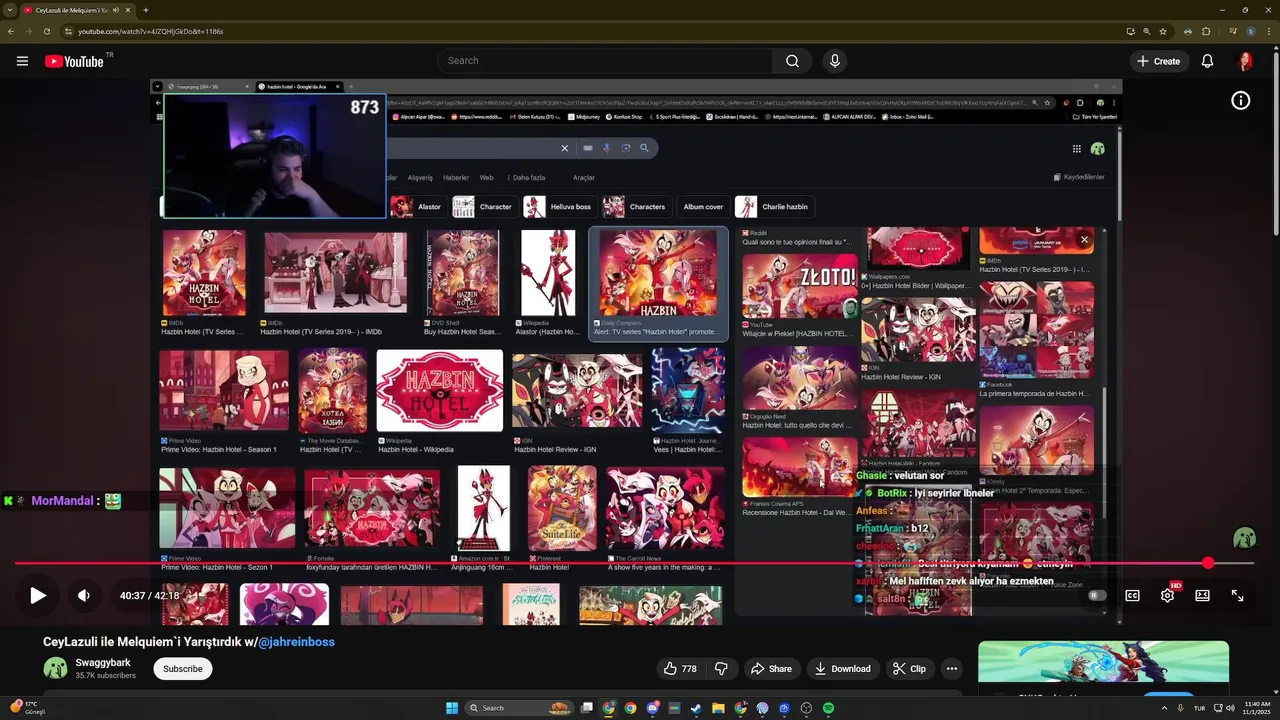
Task: Start voice search with the microphone
Action: (835, 61)
